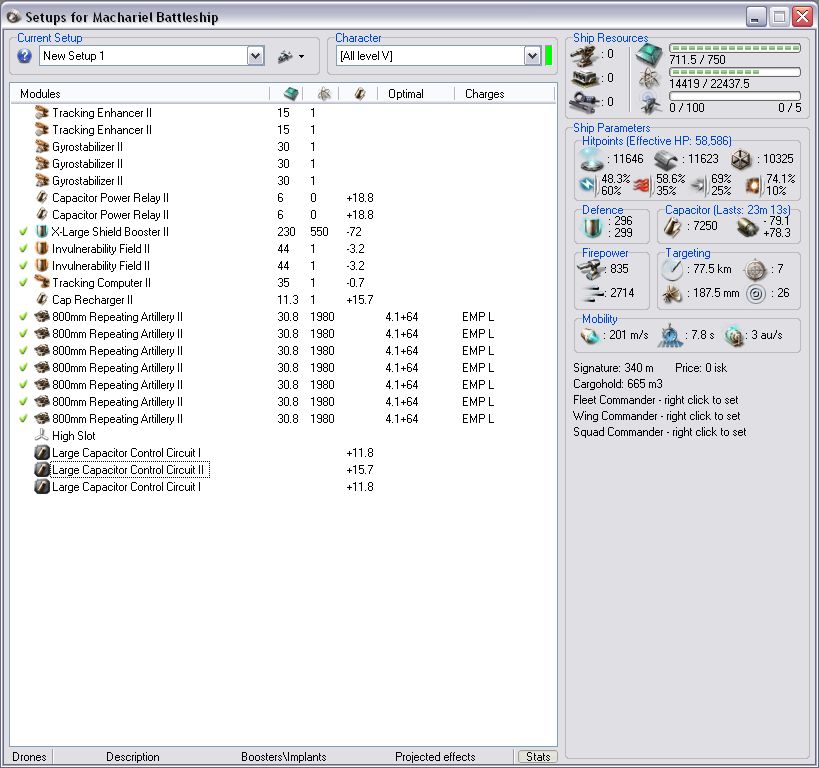Click the sensor strength icon
The height and width of the screenshot is (768, 819).
(x=755, y=294)
